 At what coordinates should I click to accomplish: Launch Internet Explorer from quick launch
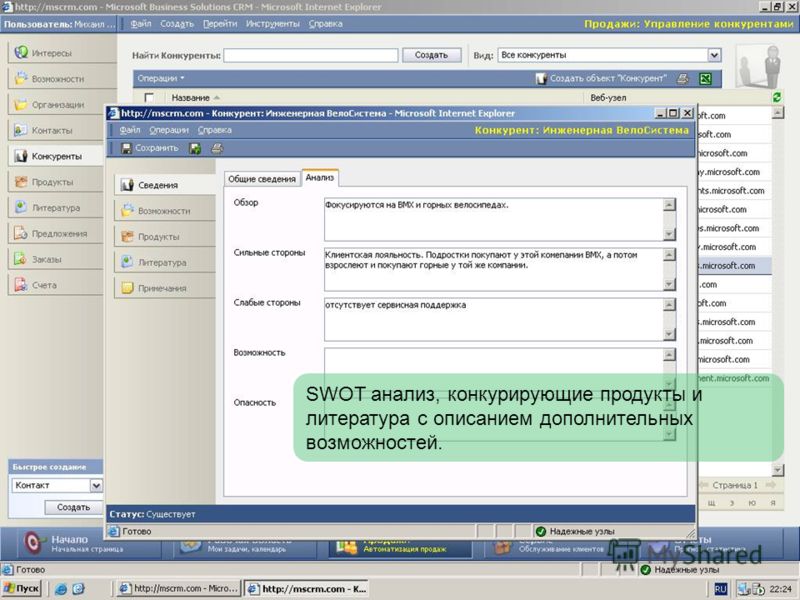pos(61,589)
